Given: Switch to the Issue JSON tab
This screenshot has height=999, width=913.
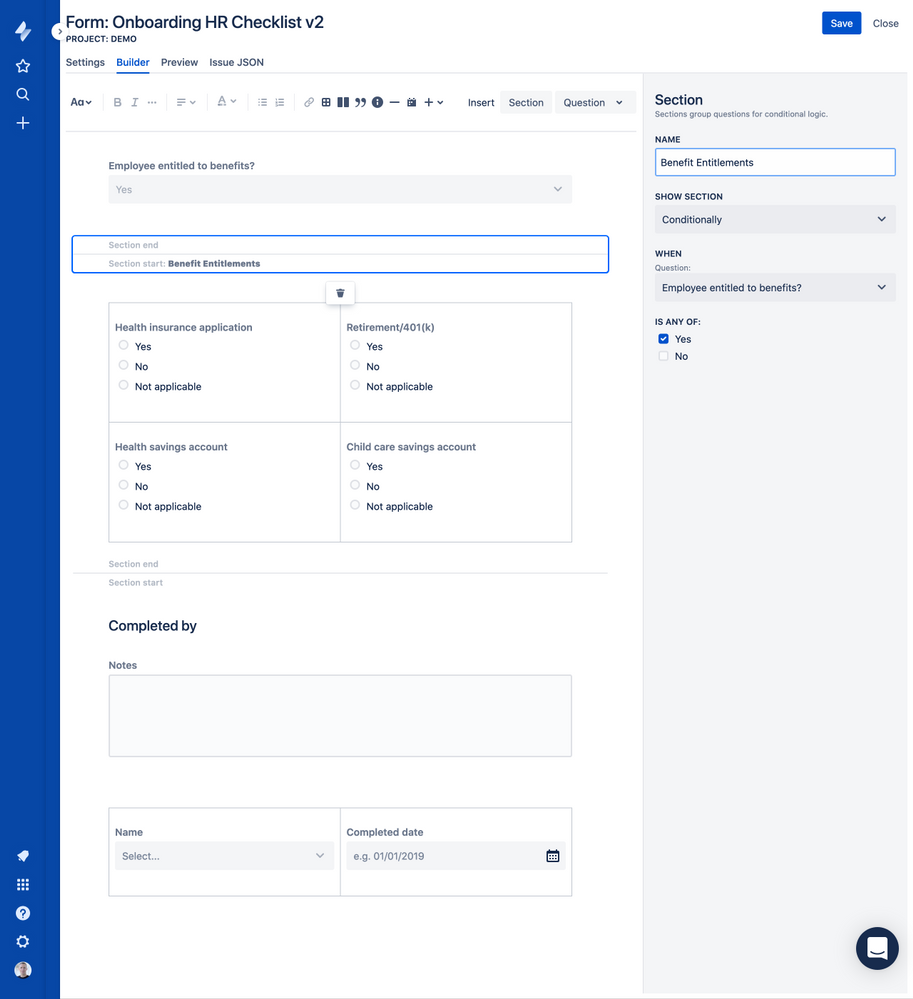Looking at the screenshot, I should click(x=236, y=62).
